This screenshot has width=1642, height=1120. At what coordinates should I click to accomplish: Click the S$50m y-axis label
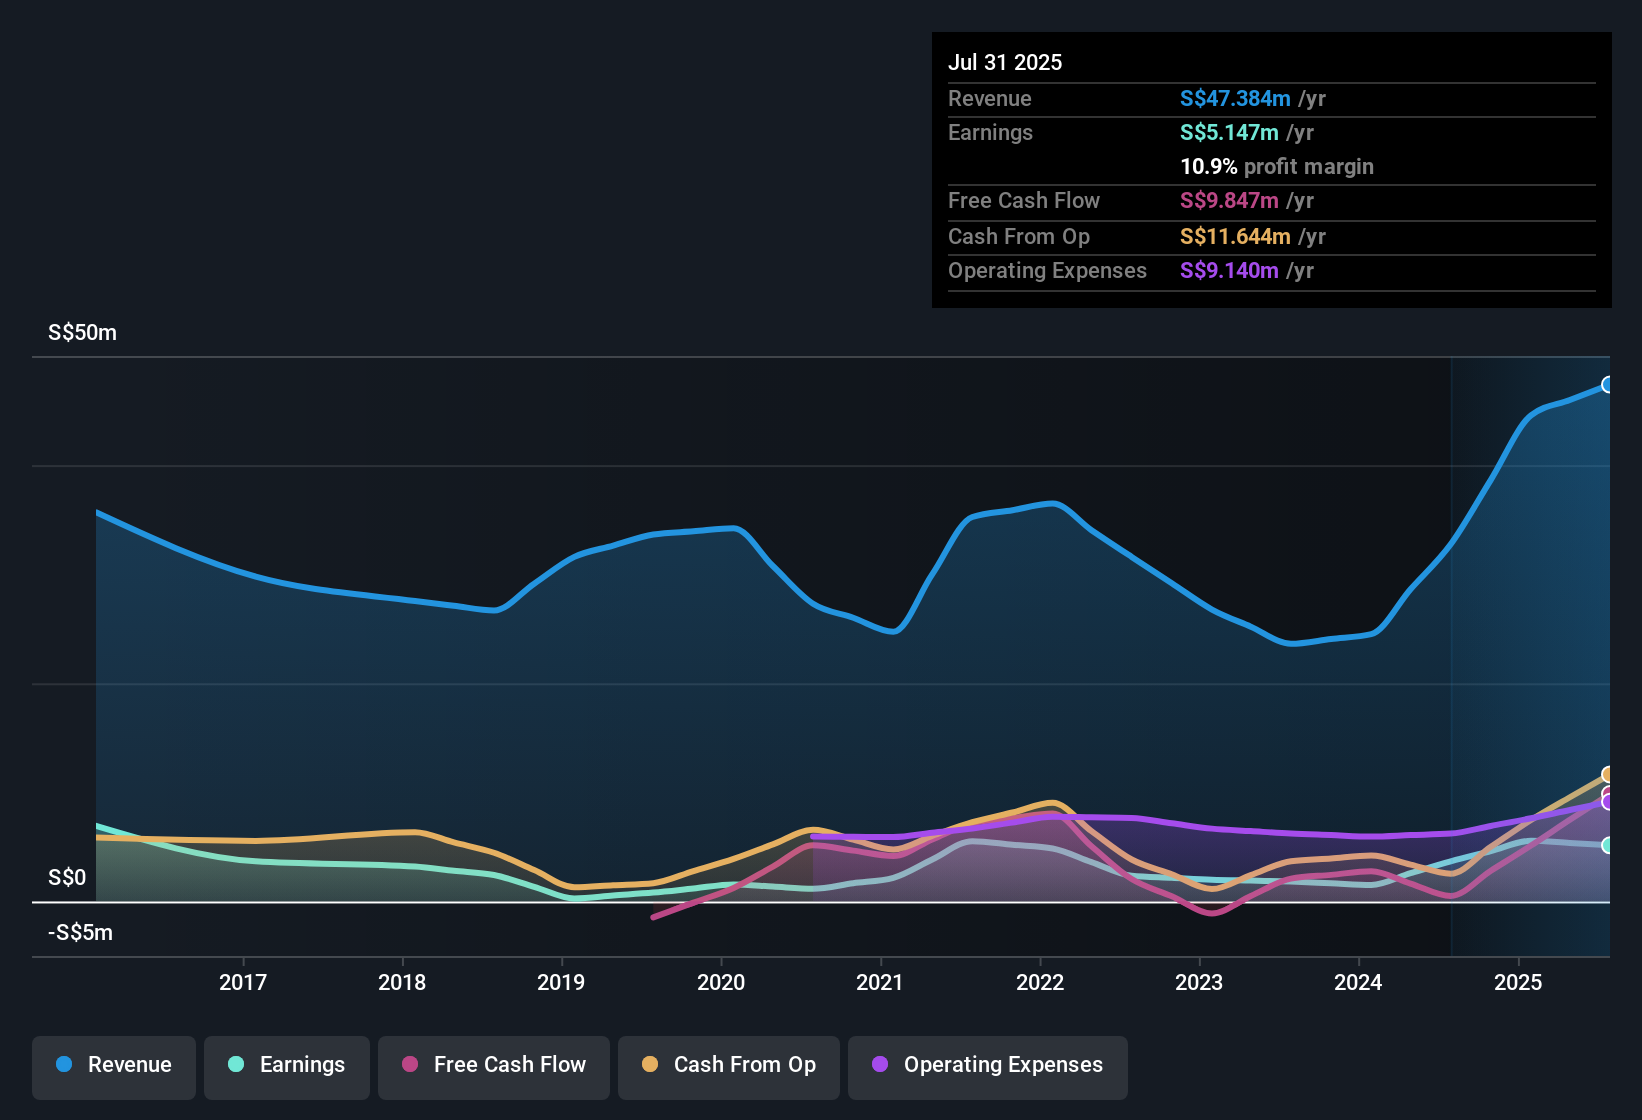coord(82,332)
